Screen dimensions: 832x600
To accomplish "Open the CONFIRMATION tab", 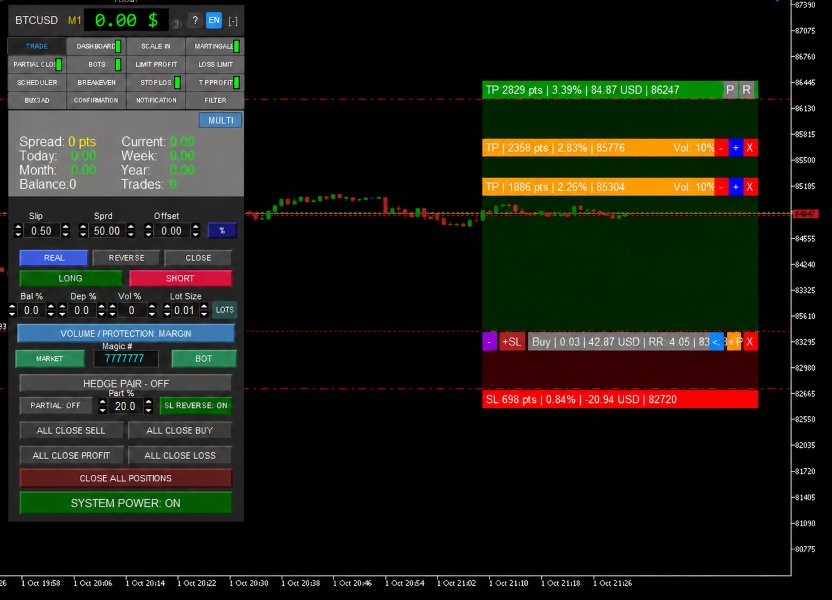I will pyautogui.click(x=96, y=100).
